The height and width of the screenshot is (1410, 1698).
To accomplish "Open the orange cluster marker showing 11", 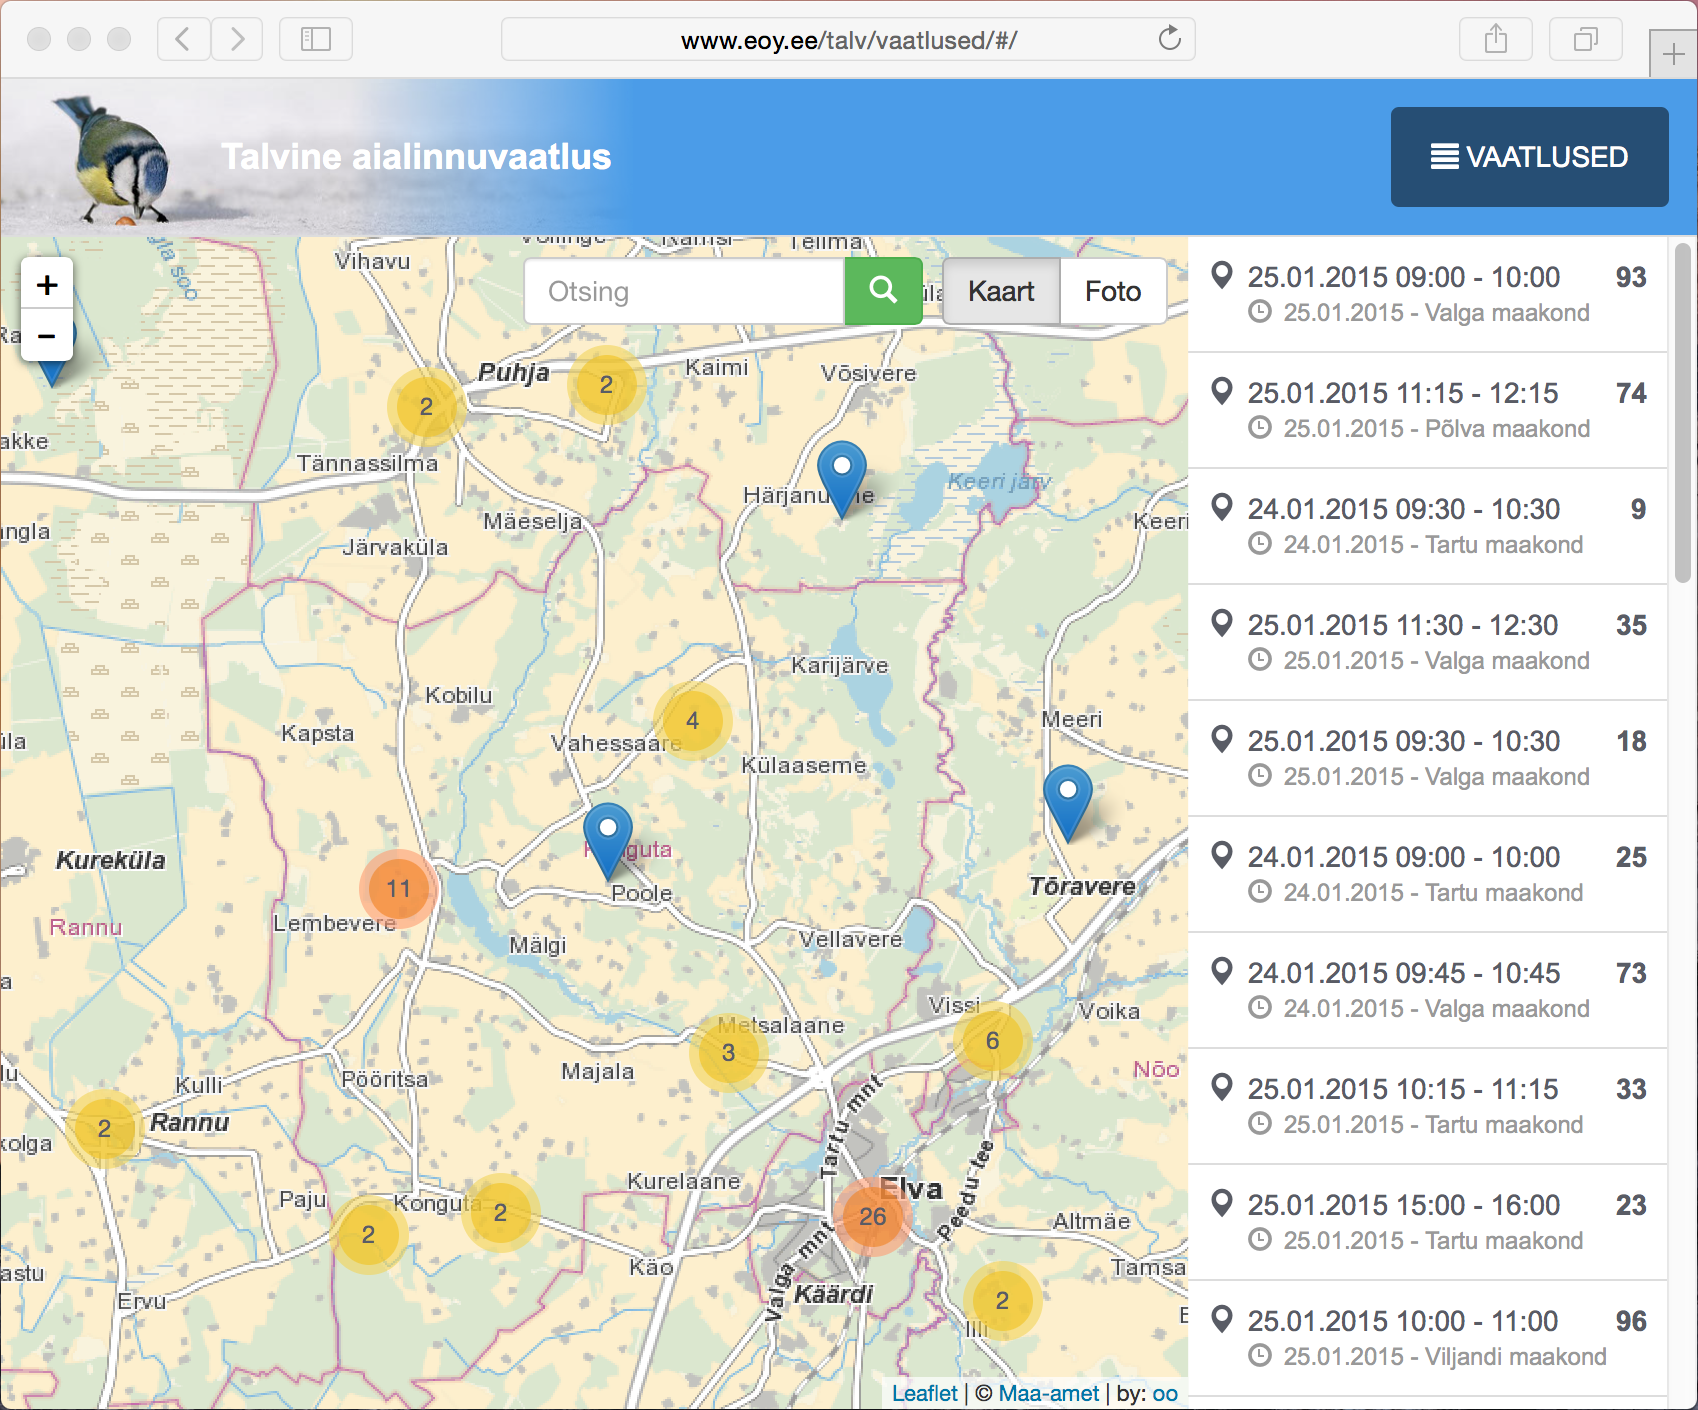I will (398, 888).
